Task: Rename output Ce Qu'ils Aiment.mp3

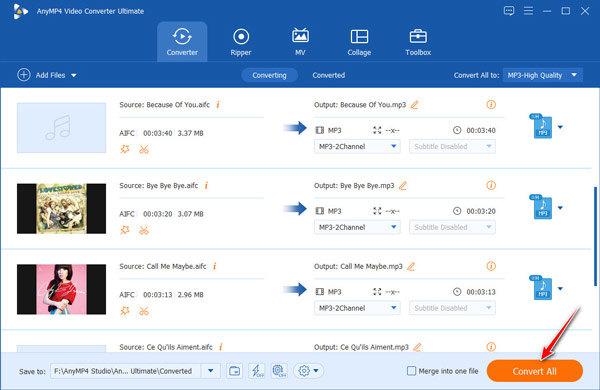Action: 417,347
